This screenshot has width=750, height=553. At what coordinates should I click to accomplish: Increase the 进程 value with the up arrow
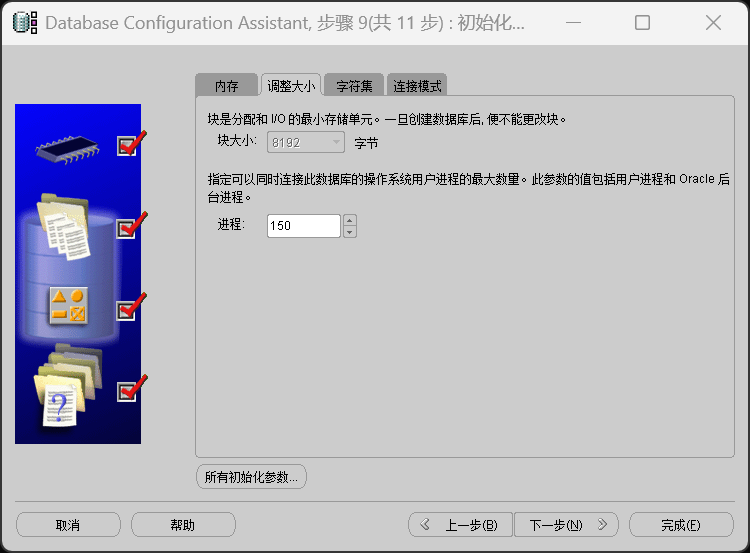click(350, 221)
